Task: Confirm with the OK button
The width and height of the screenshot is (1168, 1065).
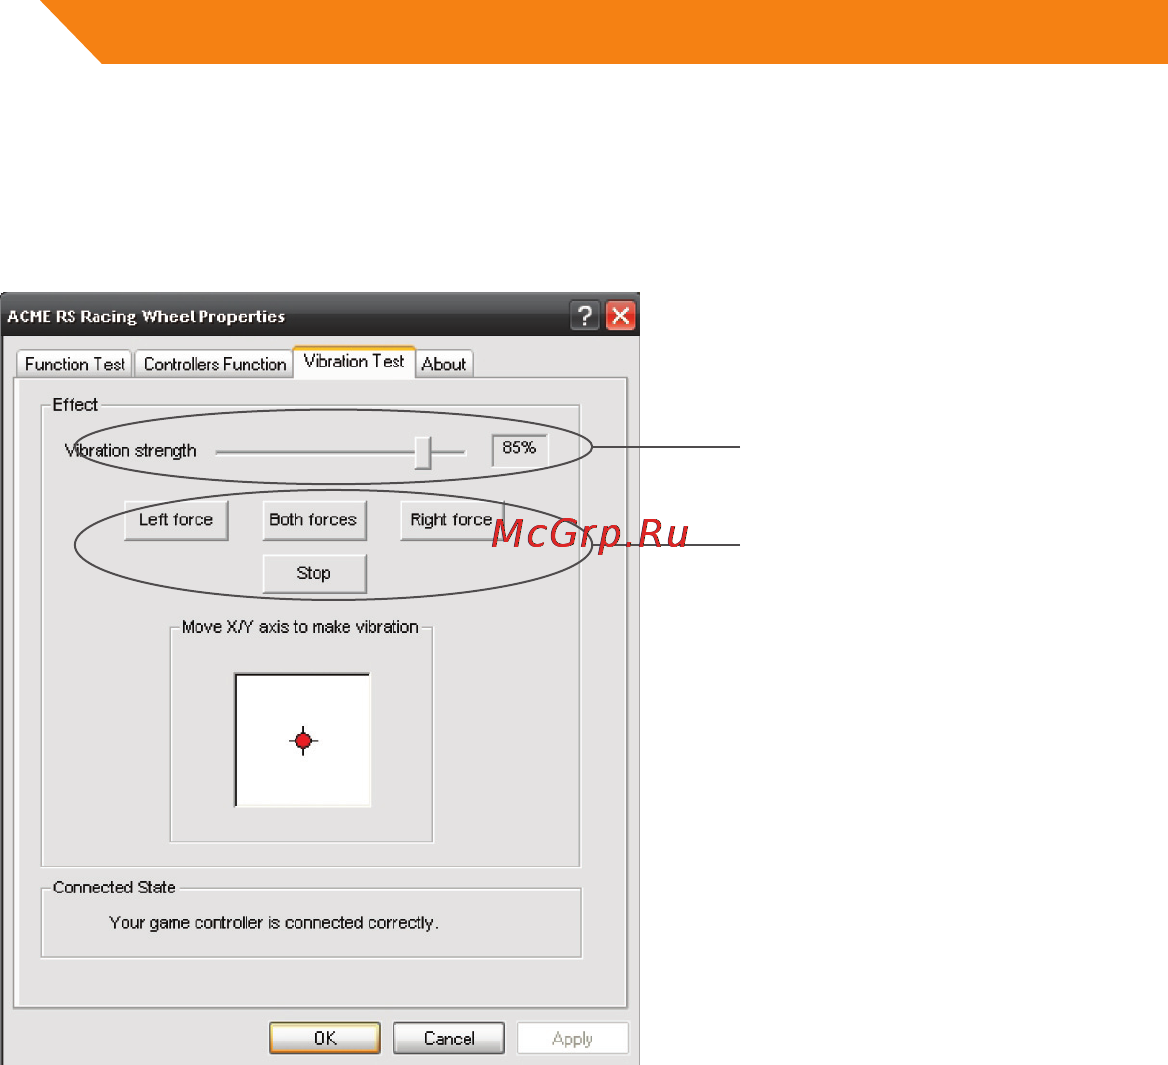Action: point(325,1038)
